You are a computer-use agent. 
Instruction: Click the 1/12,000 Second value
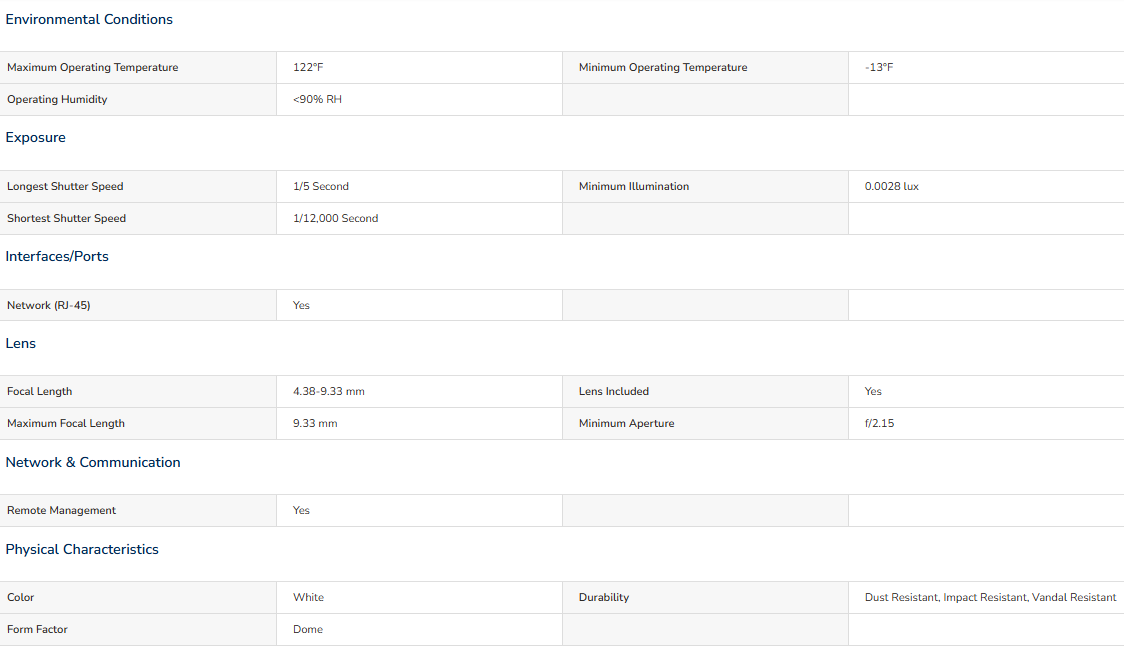336,218
